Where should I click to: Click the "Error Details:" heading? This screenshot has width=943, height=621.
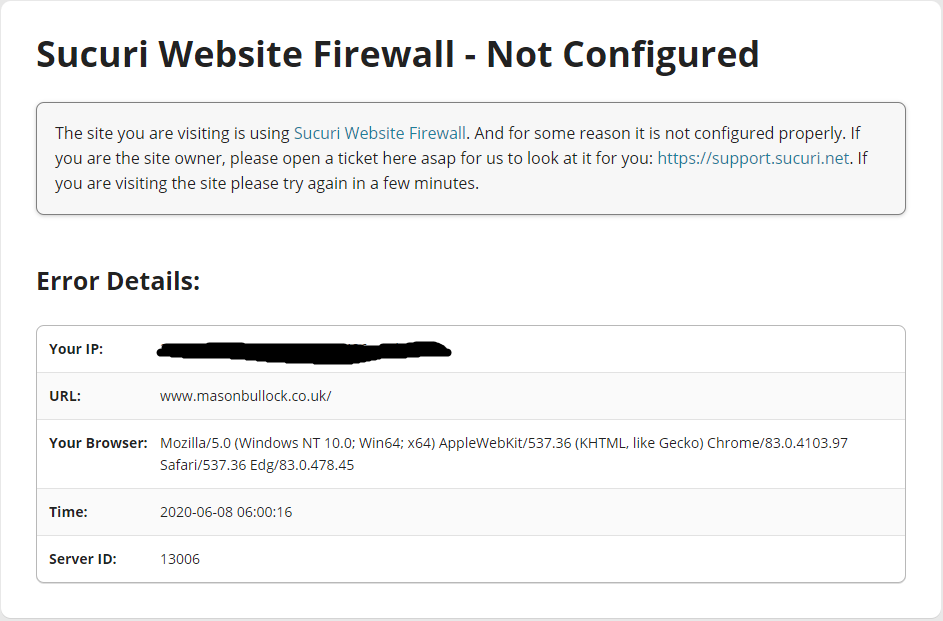(x=118, y=281)
